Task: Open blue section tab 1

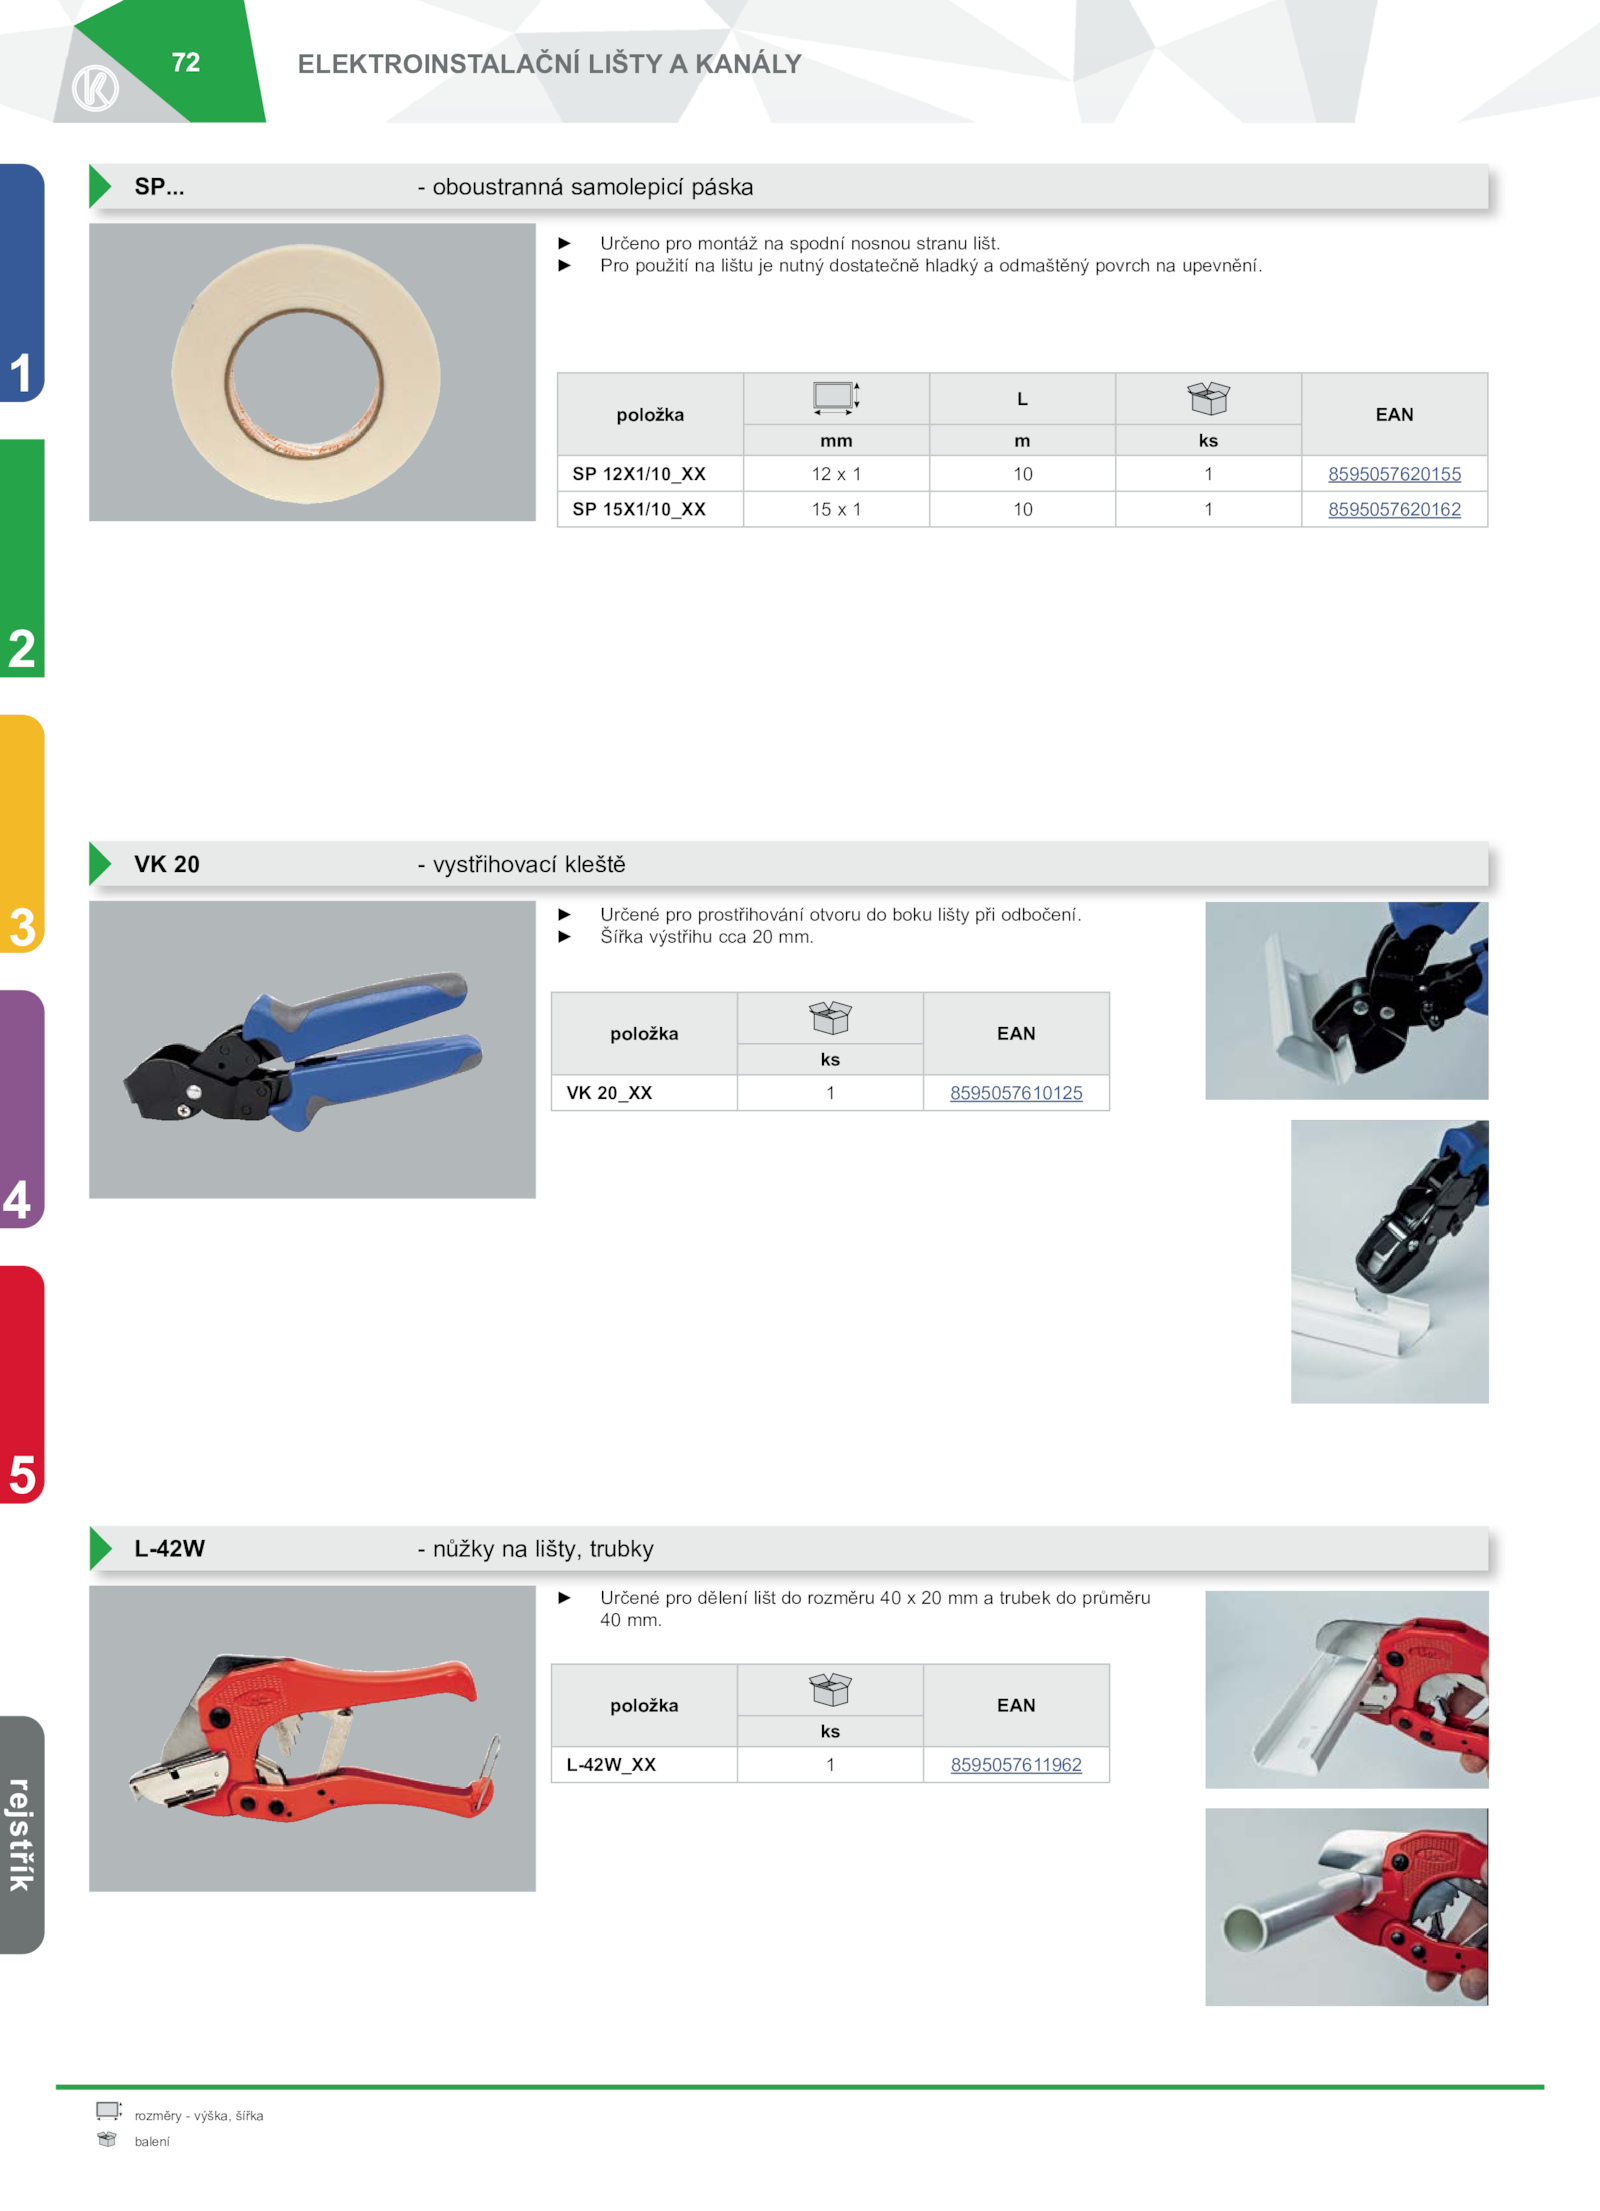Action: tap(22, 283)
